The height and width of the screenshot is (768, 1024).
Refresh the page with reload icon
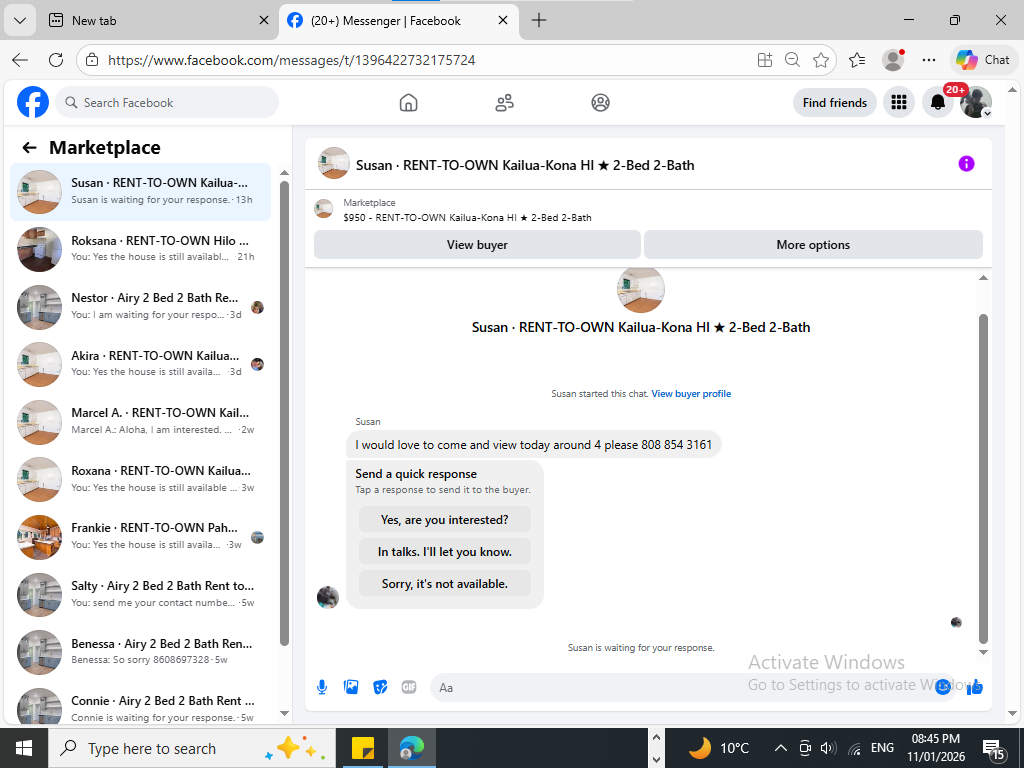click(56, 60)
